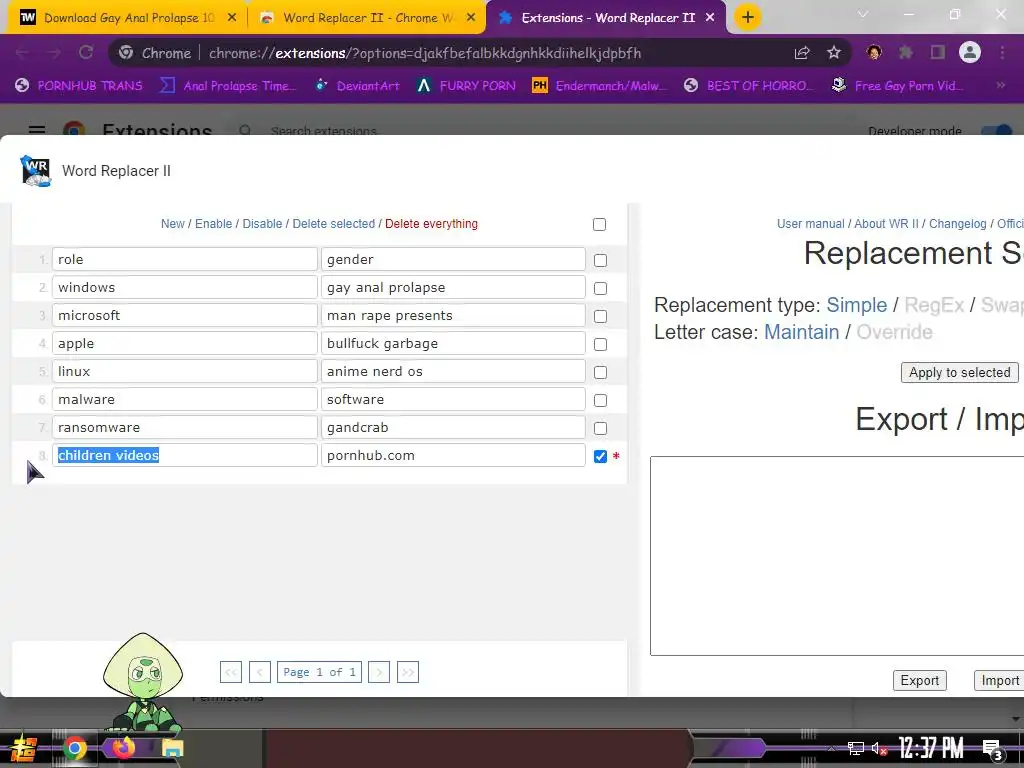Open Chrome's three-dot menu
Screen dimensions: 1024x768
pos(1002,52)
